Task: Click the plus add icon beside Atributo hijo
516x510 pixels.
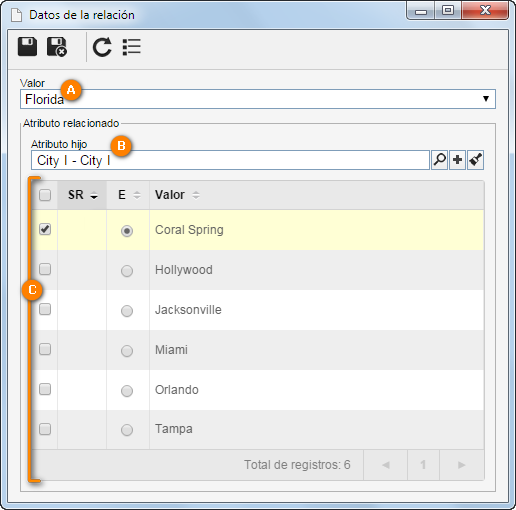Action: pyautogui.click(x=457, y=160)
